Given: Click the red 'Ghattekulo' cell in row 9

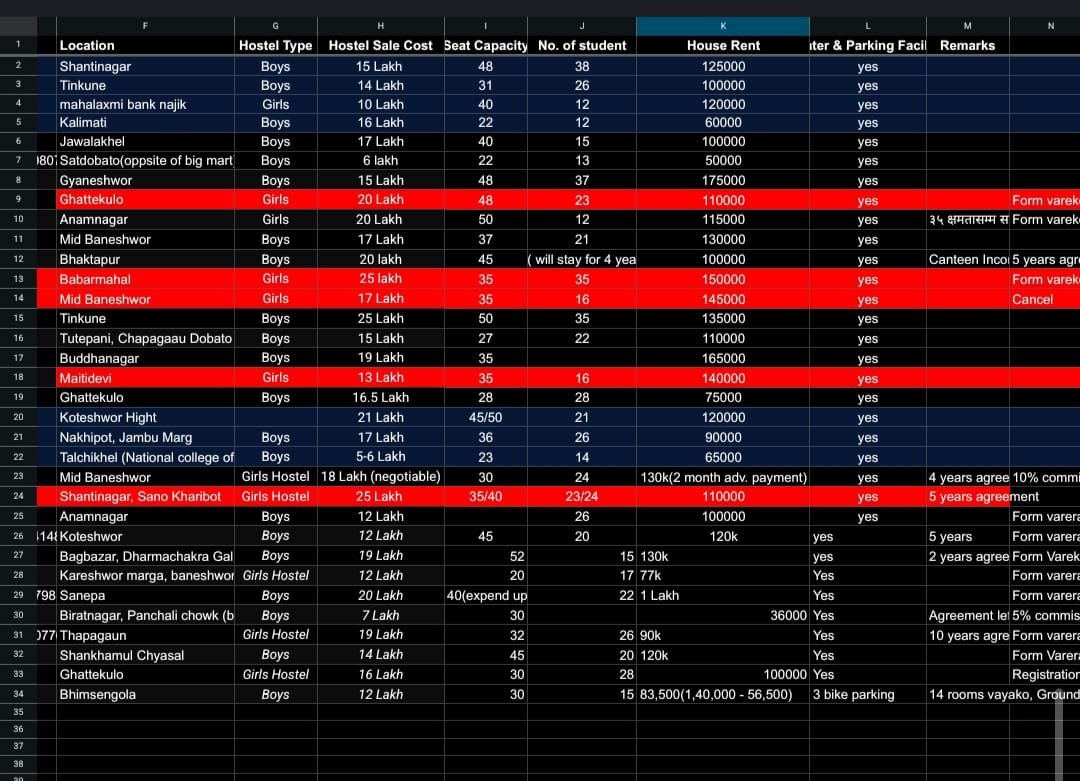Looking at the screenshot, I should (x=145, y=200).
